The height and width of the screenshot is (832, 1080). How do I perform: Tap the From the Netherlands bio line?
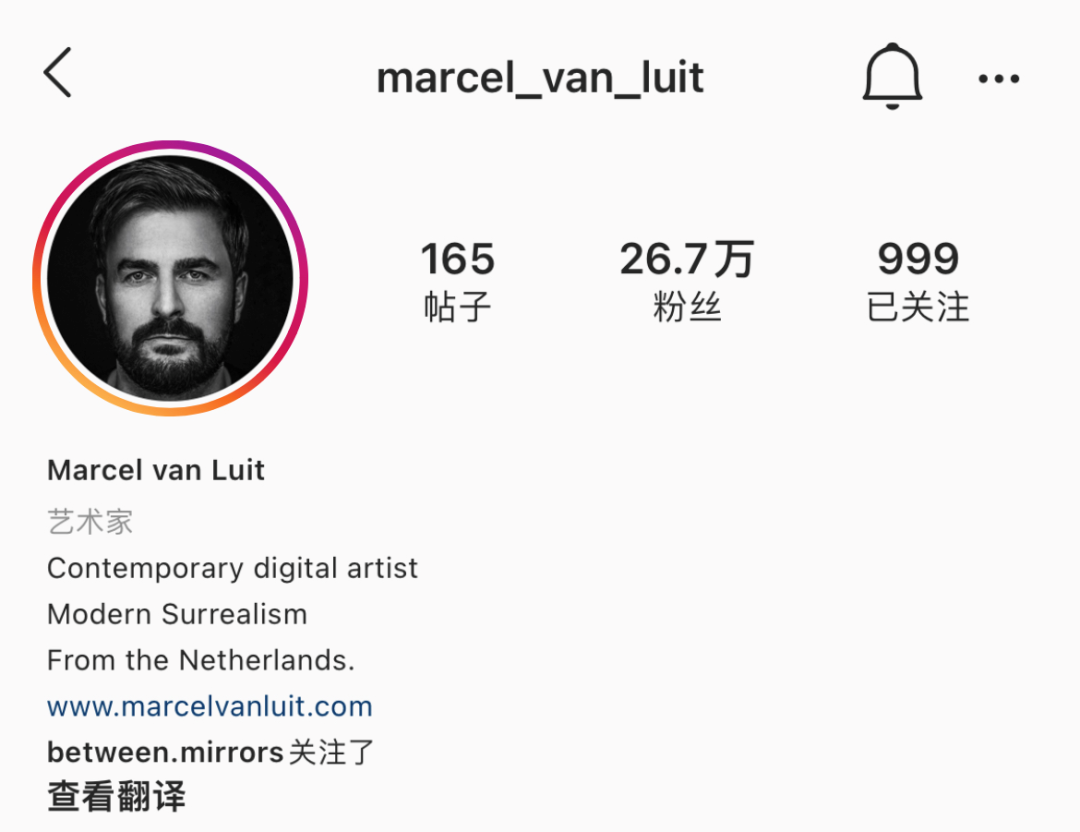pos(200,660)
